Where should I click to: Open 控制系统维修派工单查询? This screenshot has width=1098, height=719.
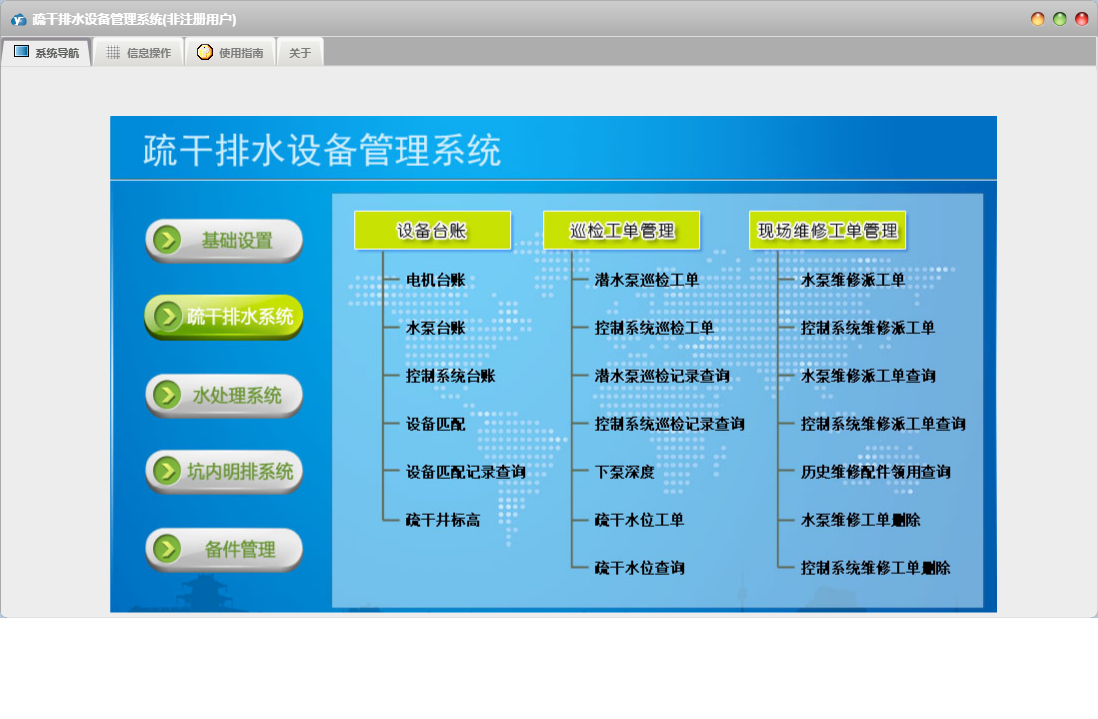click(883, 424)
